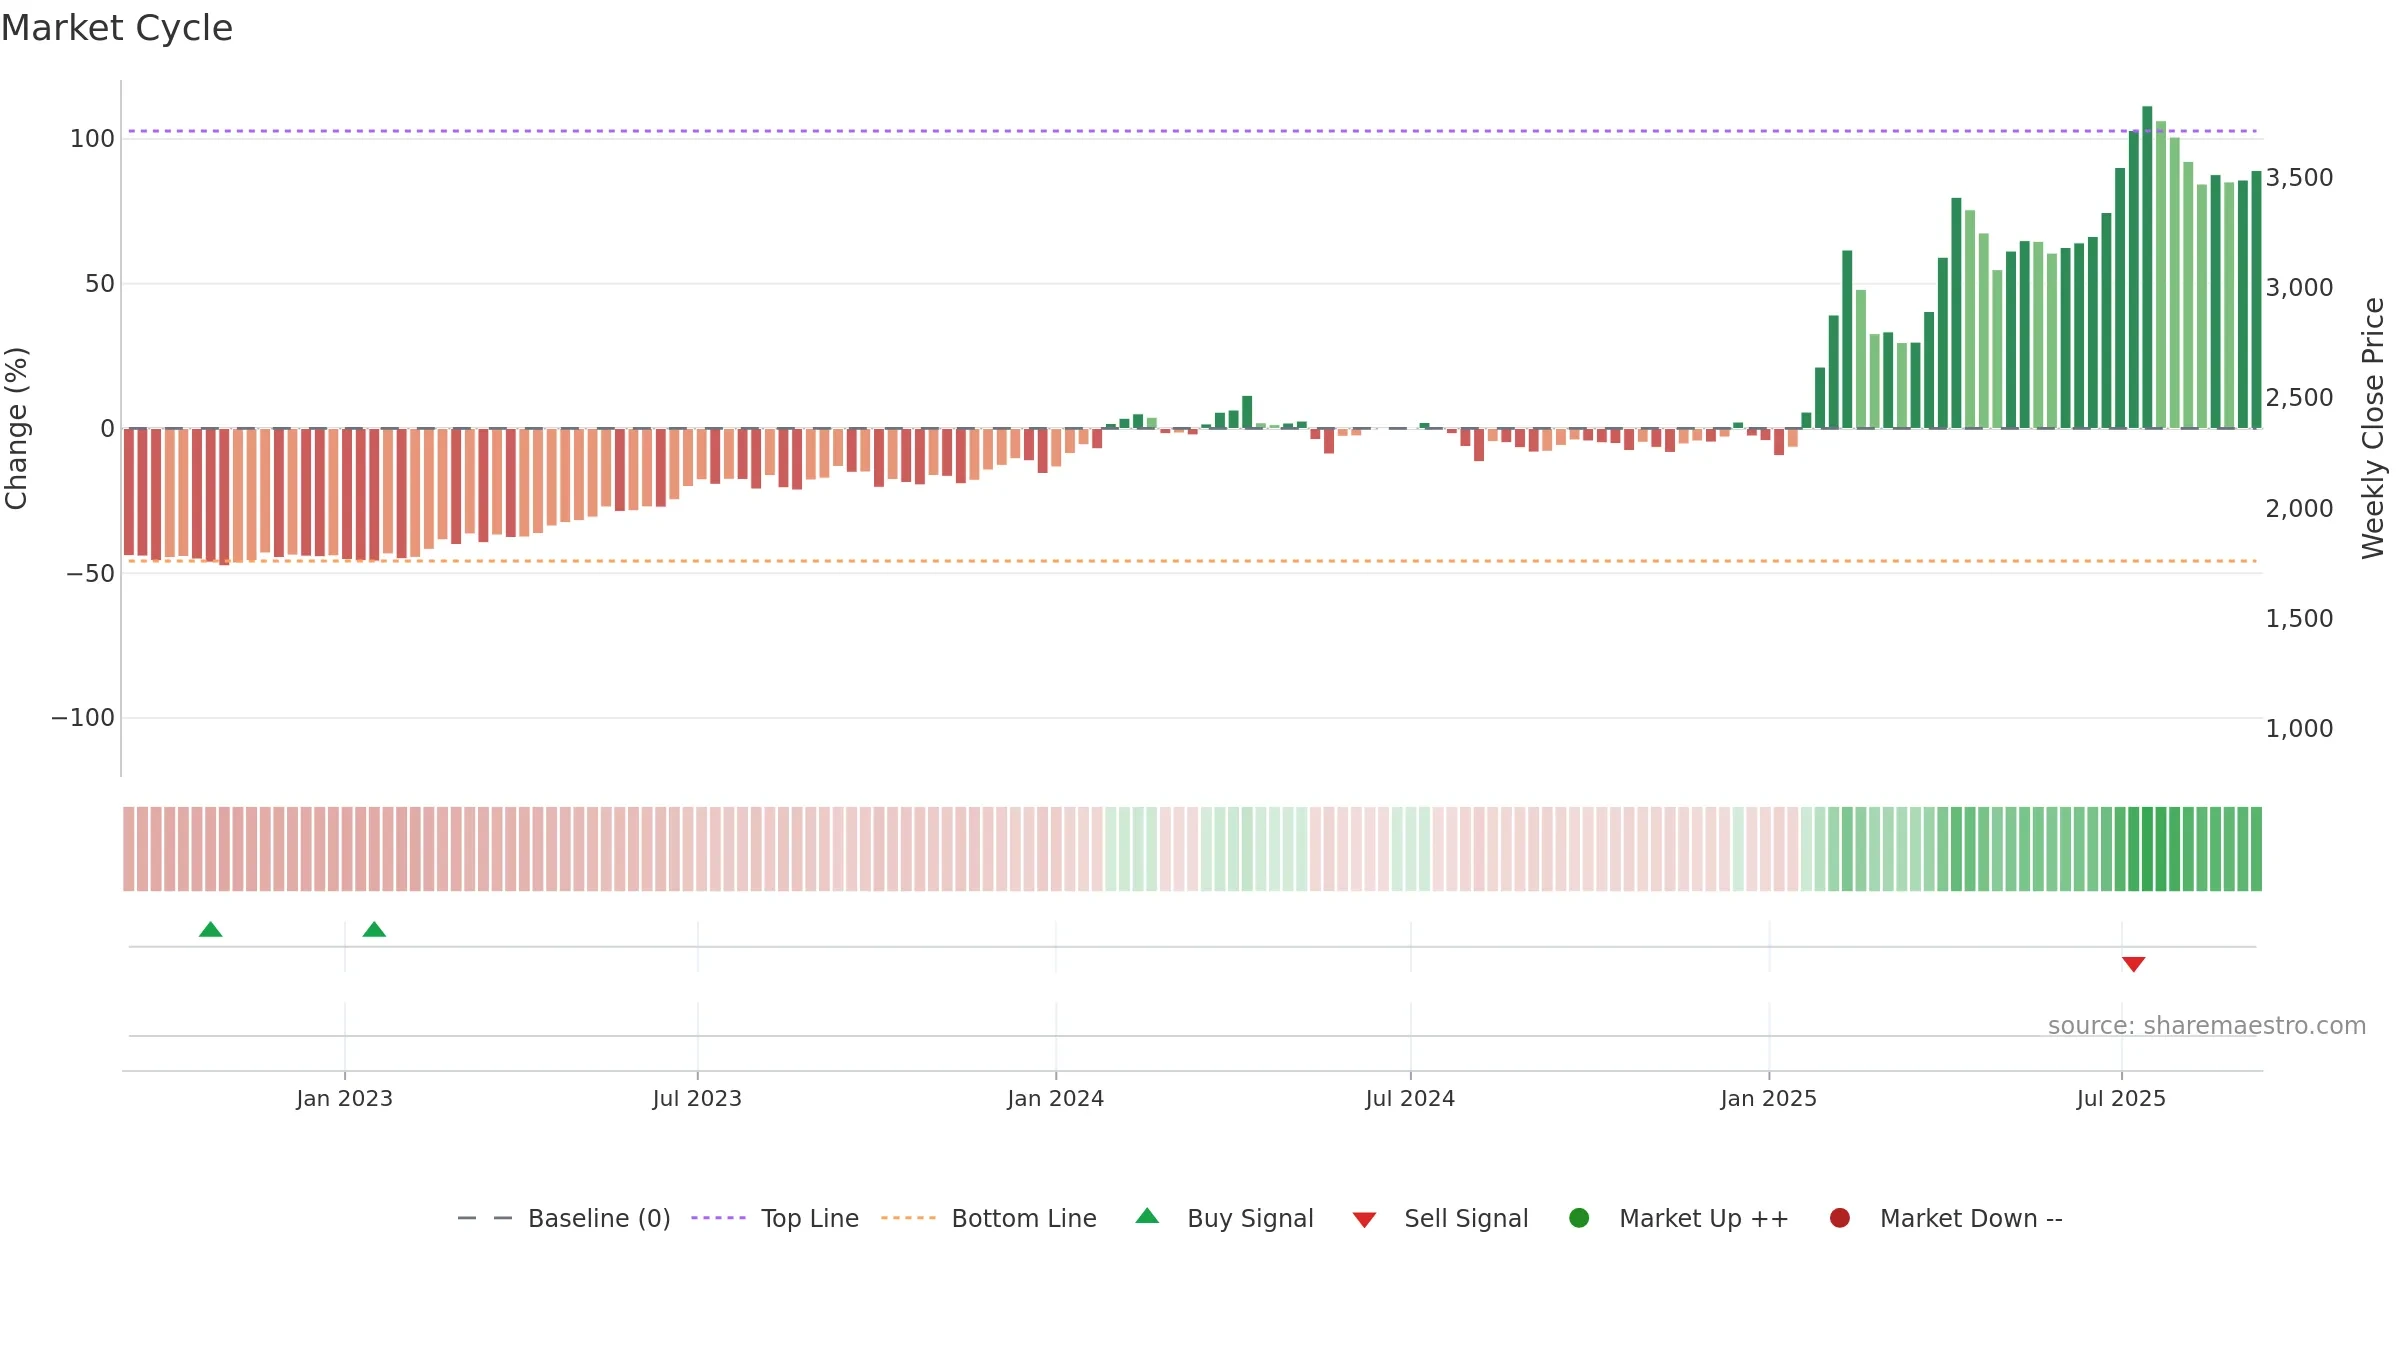Click the 50 tick on the left axis
The height and width of the screenshot is (1350, 2400).
coord(100,284)
